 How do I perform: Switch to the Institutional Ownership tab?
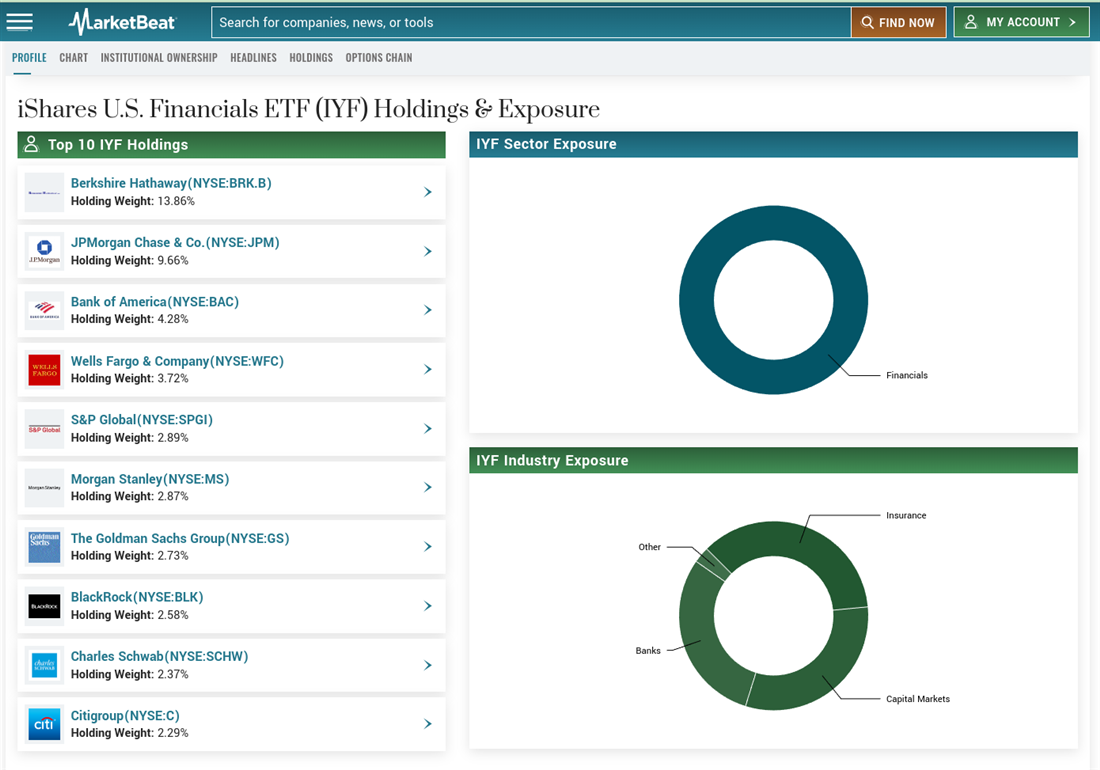point(159,58)
